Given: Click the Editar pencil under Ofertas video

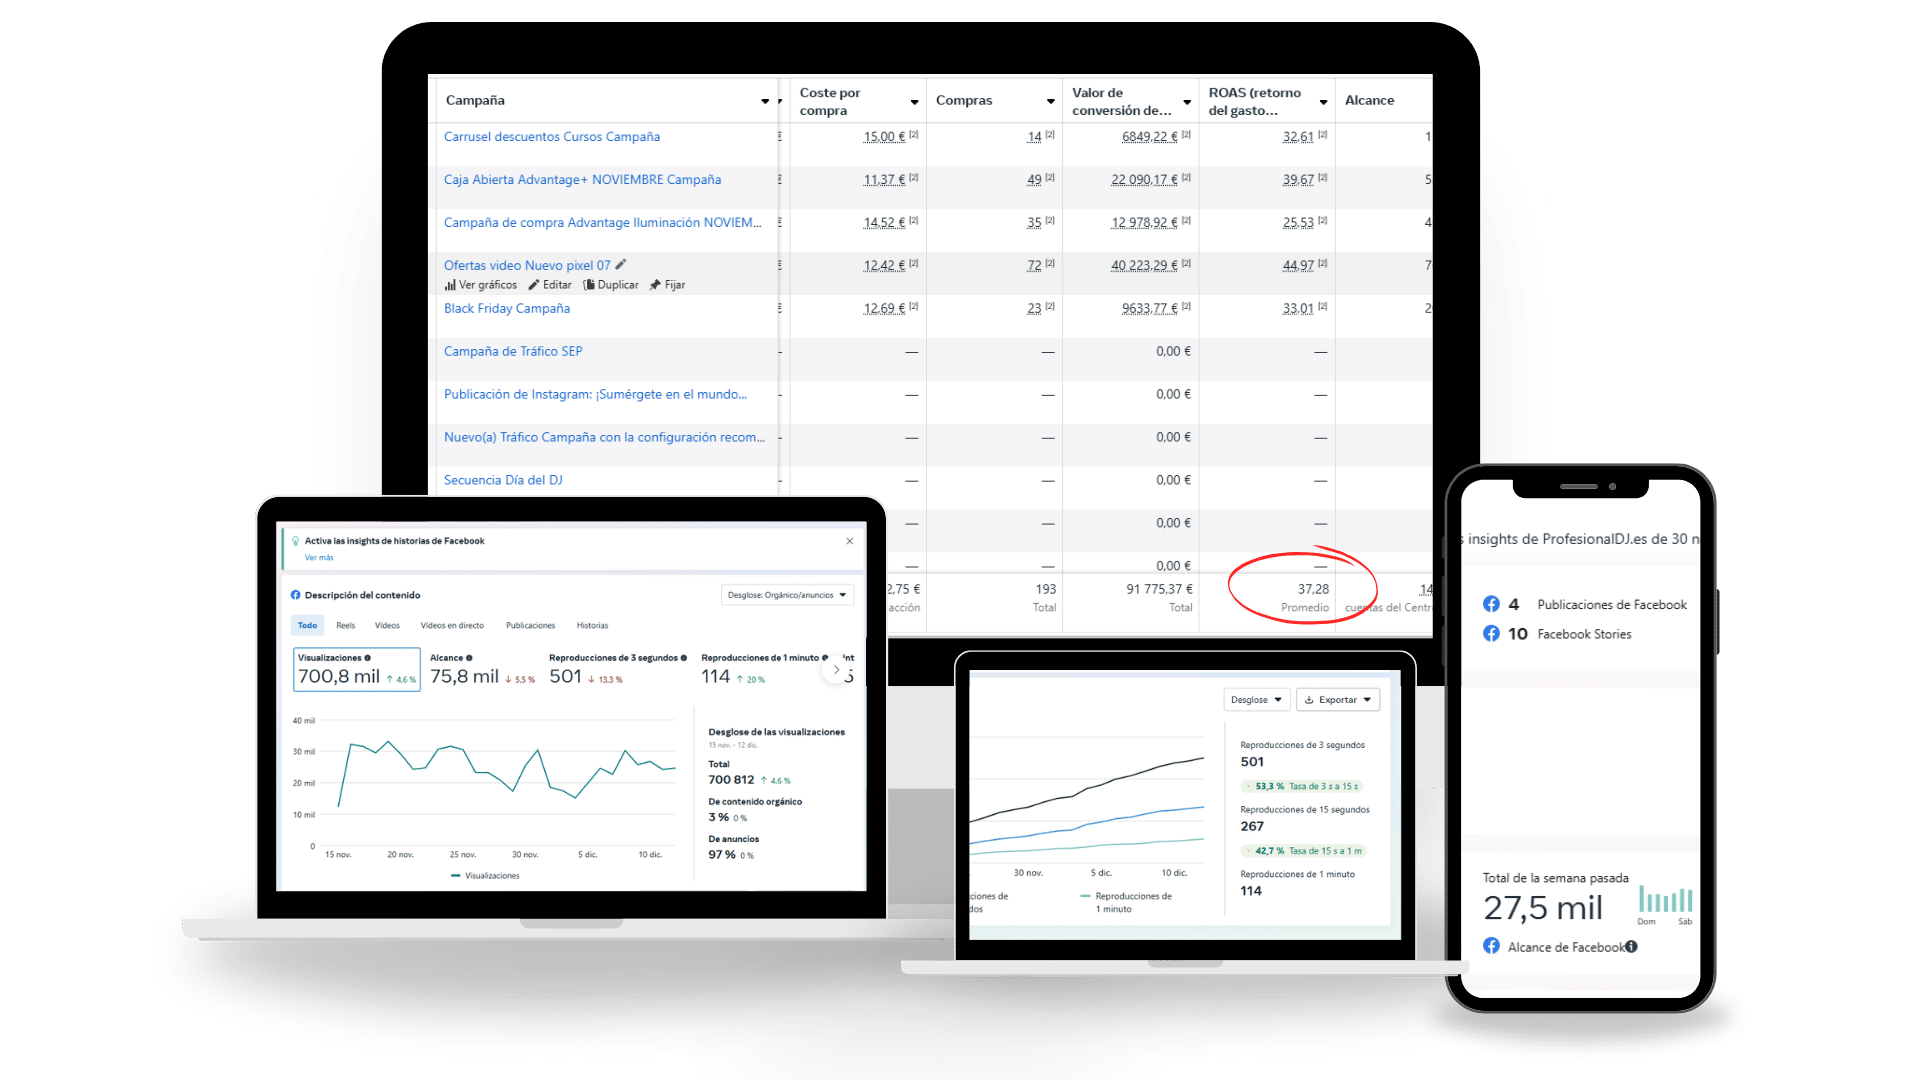Looking at the screenshot, I should (x=534, y=285).
